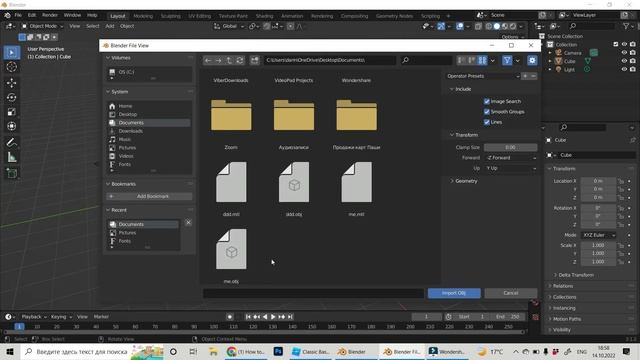
Task: Toggle the file filter funnel icon
Action: [507, 60]
